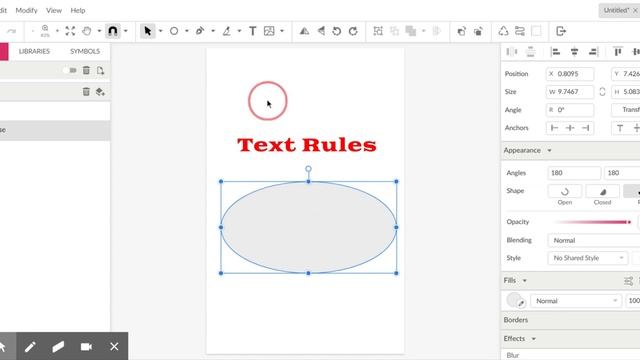Align selection to horizontal center
640x360 pixels.
[574, 51]
